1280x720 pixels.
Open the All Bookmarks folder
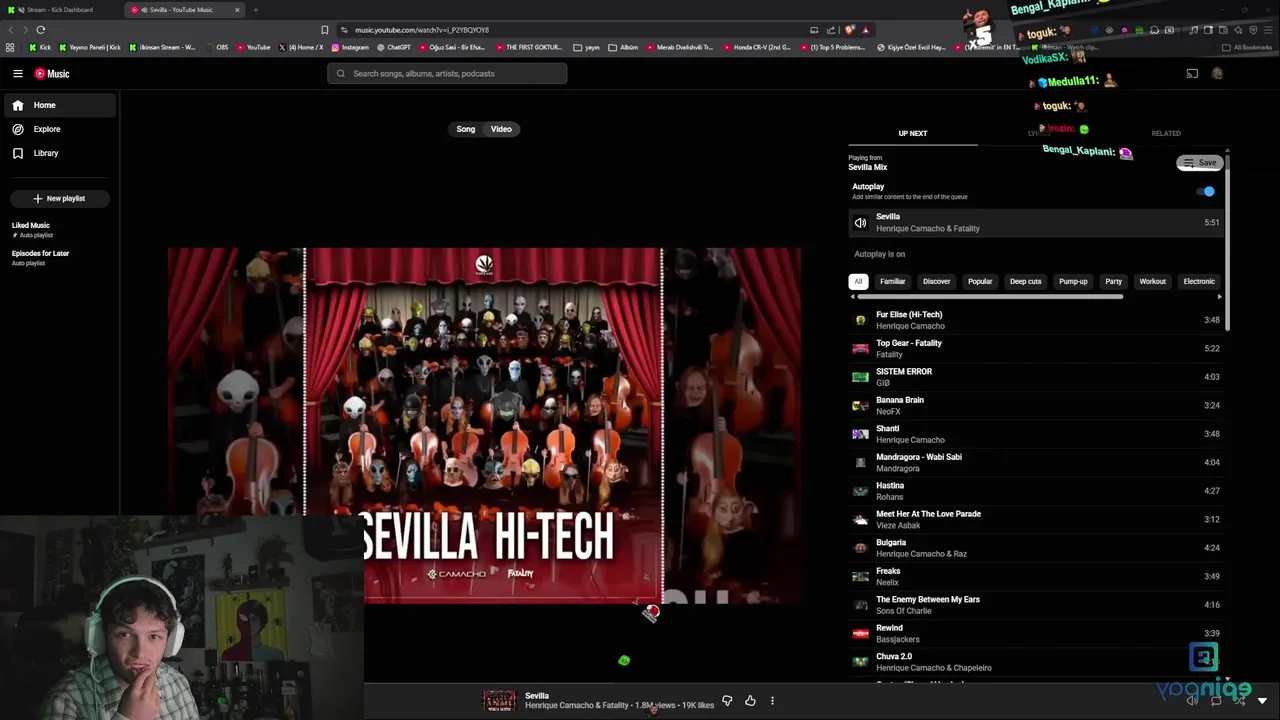click(x=1247, y=47)
